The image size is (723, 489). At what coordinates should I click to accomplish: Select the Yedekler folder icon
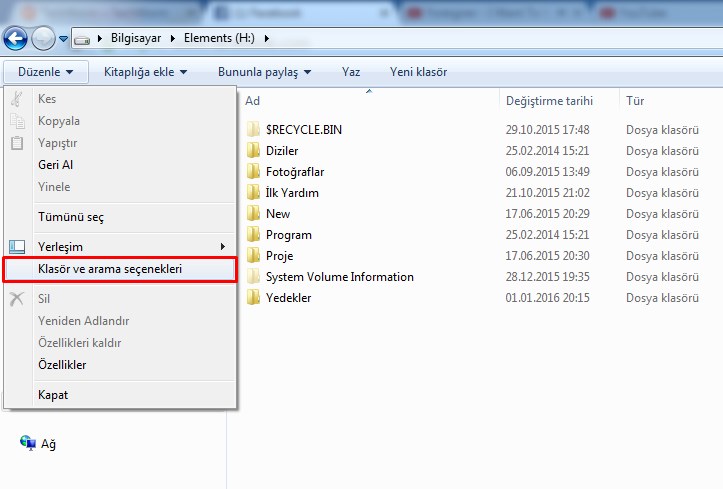point(253,298)
